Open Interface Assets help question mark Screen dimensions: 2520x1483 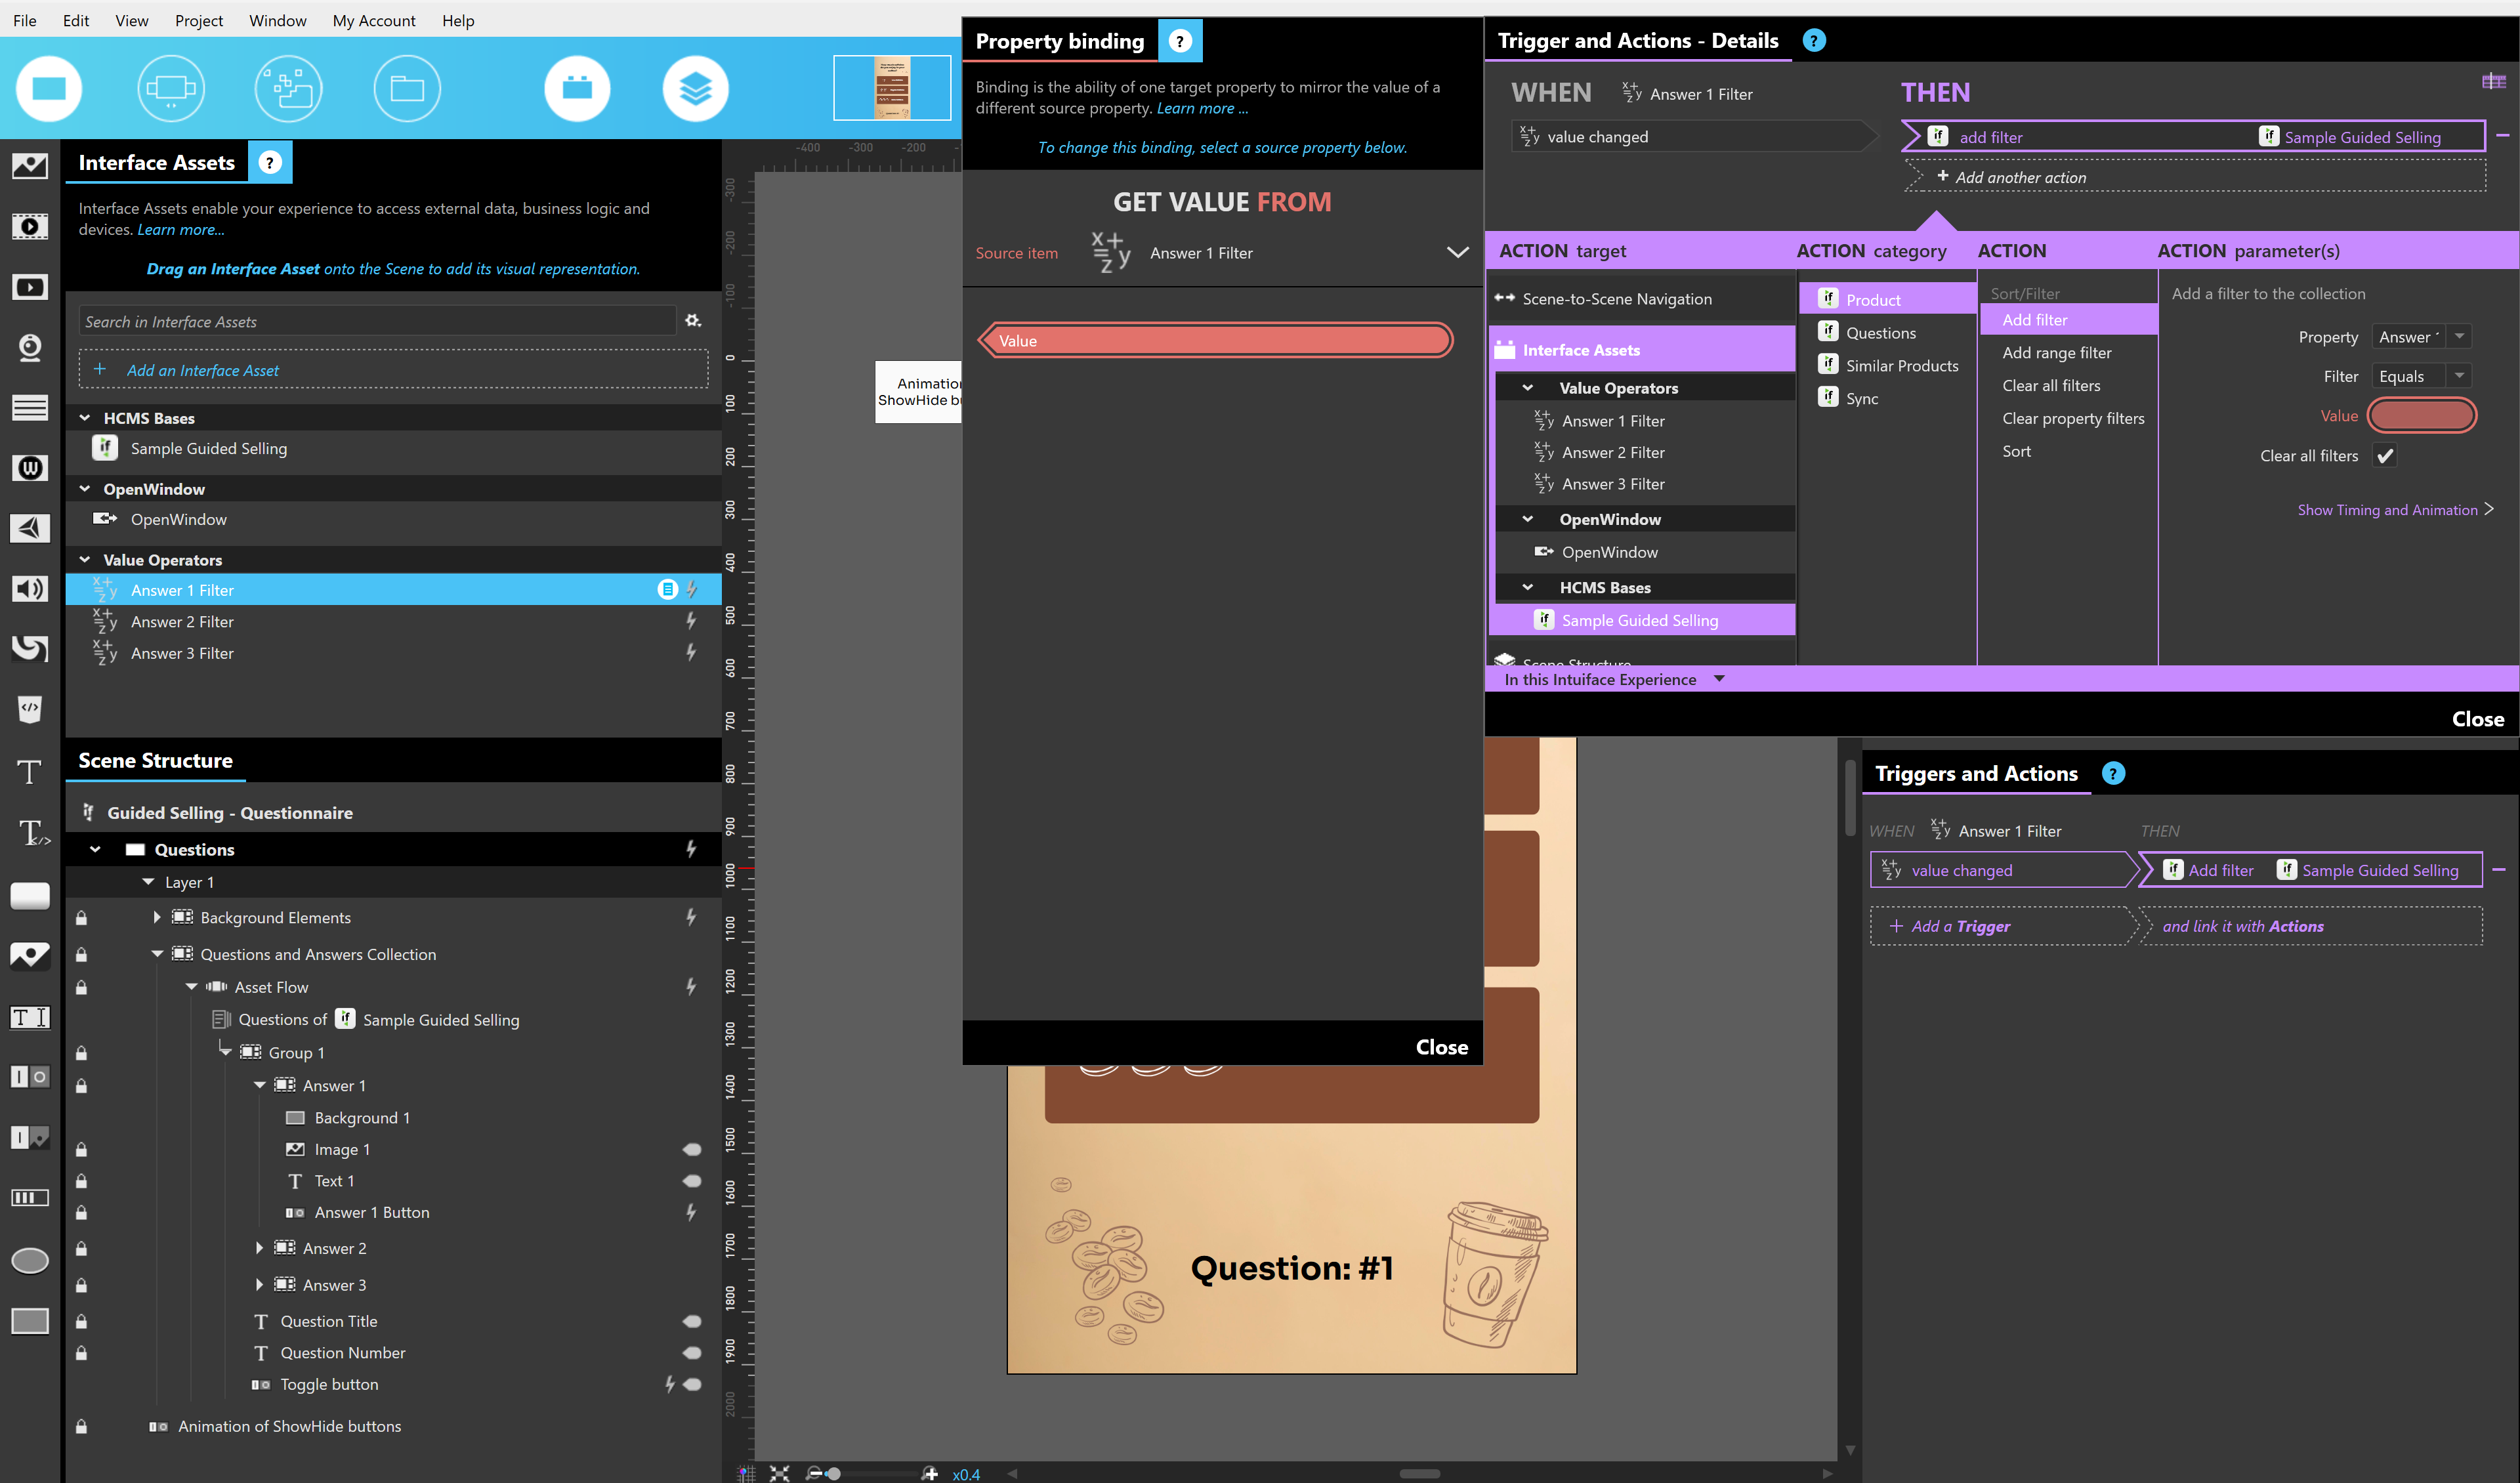pos(269,162)
